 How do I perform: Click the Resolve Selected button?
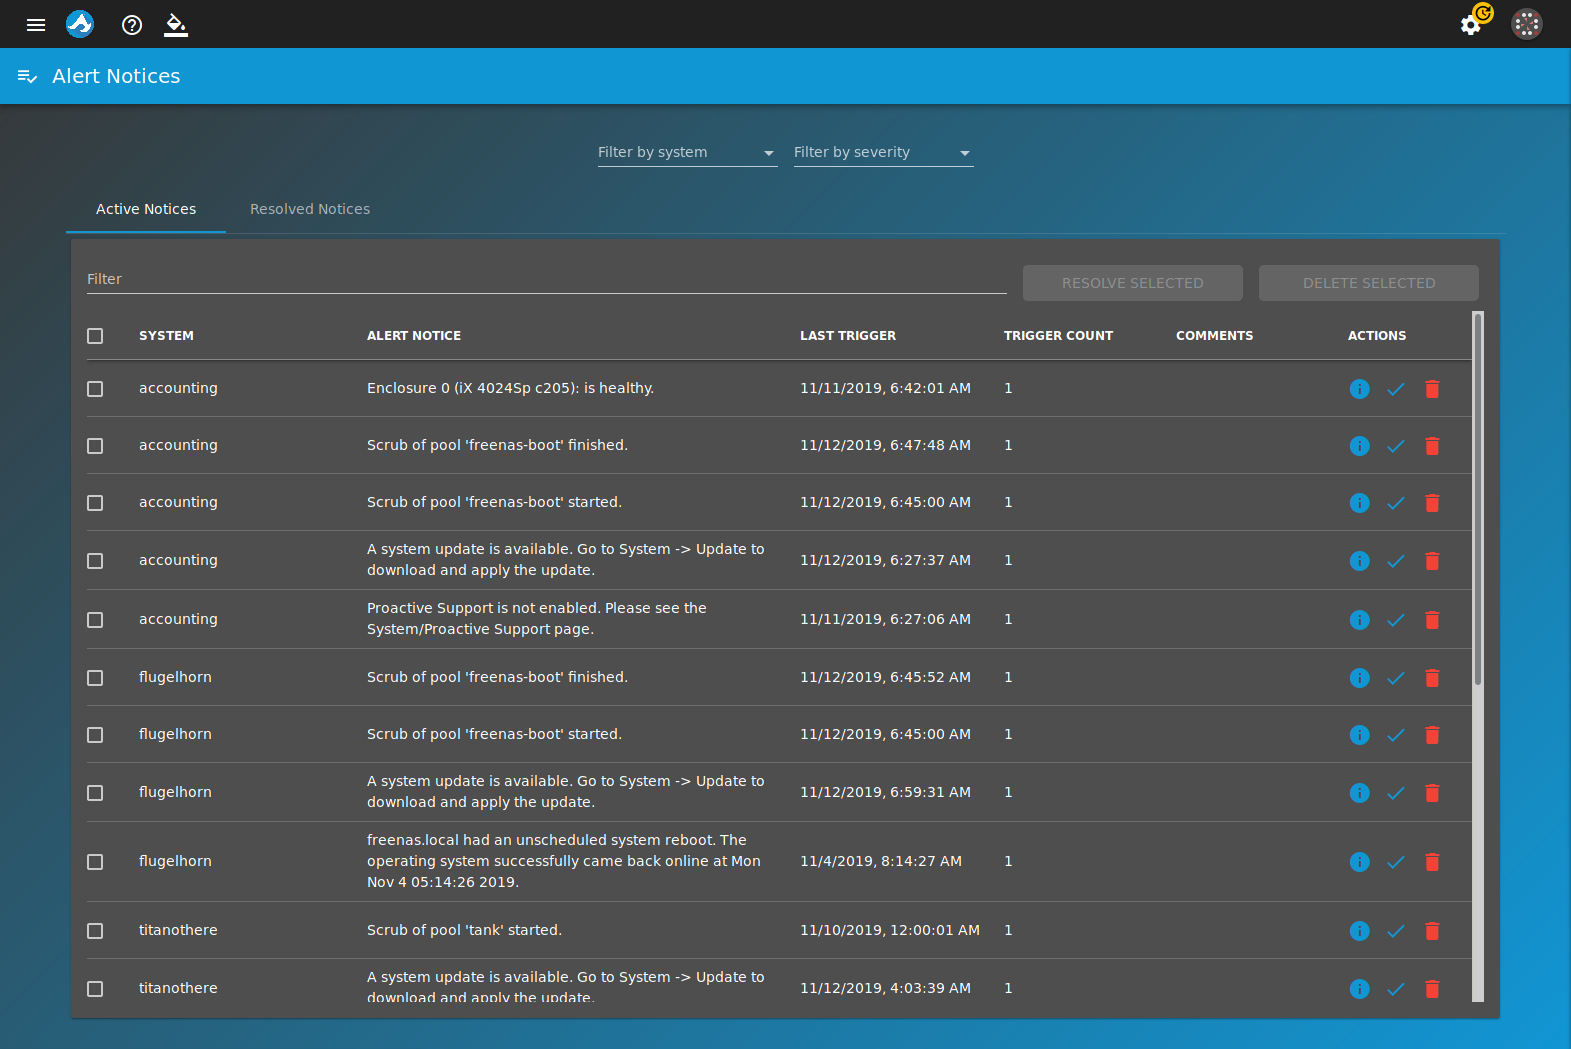pos(1133,283)
